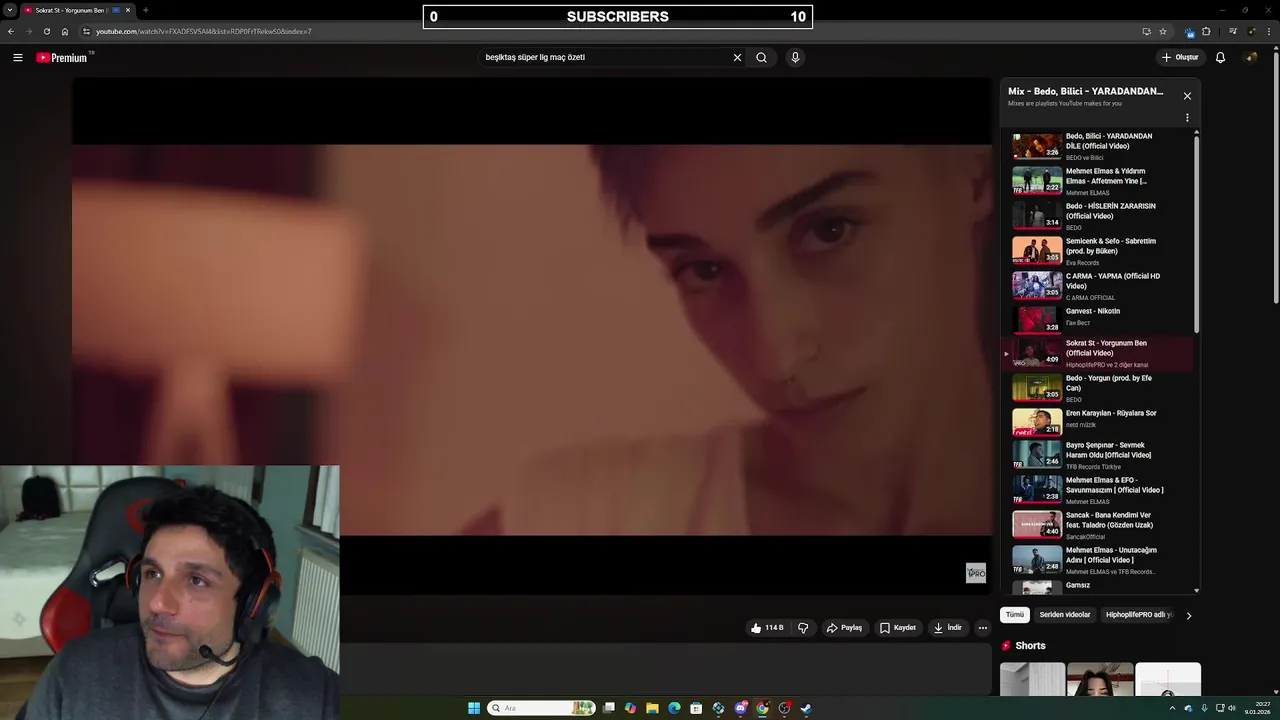Screen dimensions: 1280x720
Task: Like the video with thumbs up
Action: point(767,628)
